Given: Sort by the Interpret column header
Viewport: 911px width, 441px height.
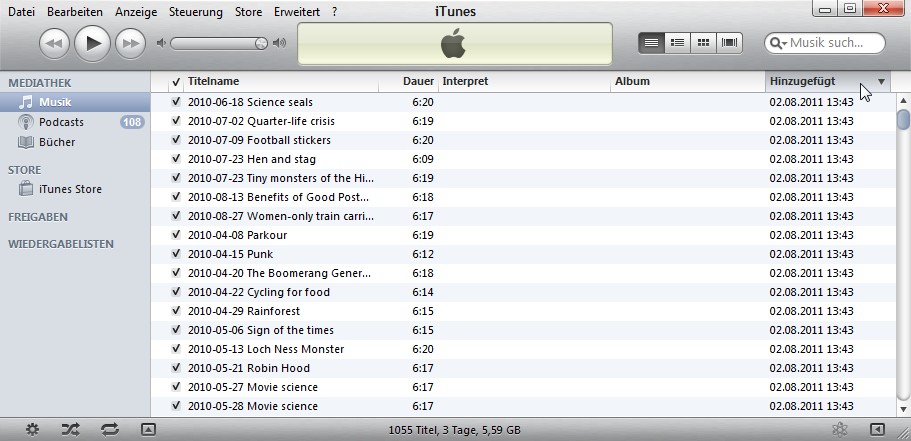Looking at the screenshot, I should tap(525, 81).
